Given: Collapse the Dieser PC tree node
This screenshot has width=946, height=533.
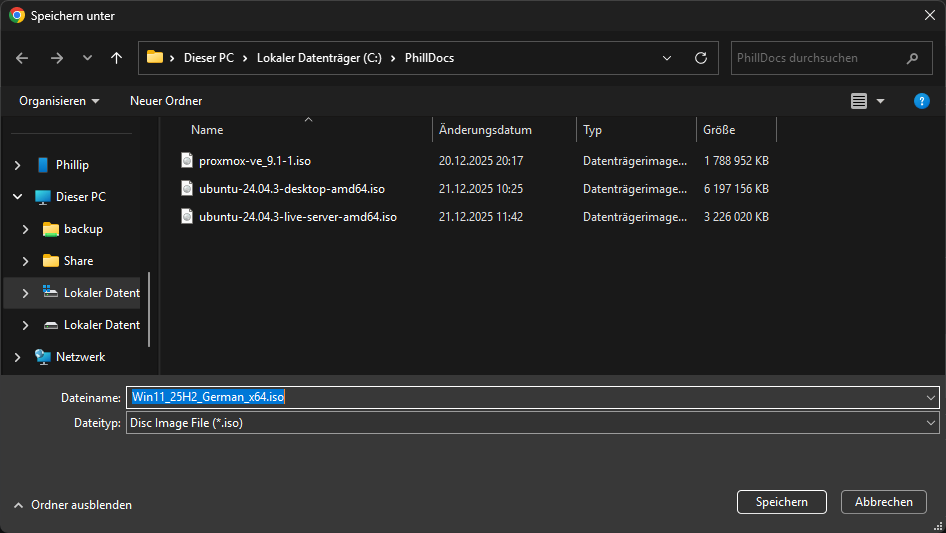Looking at the screenshot, I should 17,197.
